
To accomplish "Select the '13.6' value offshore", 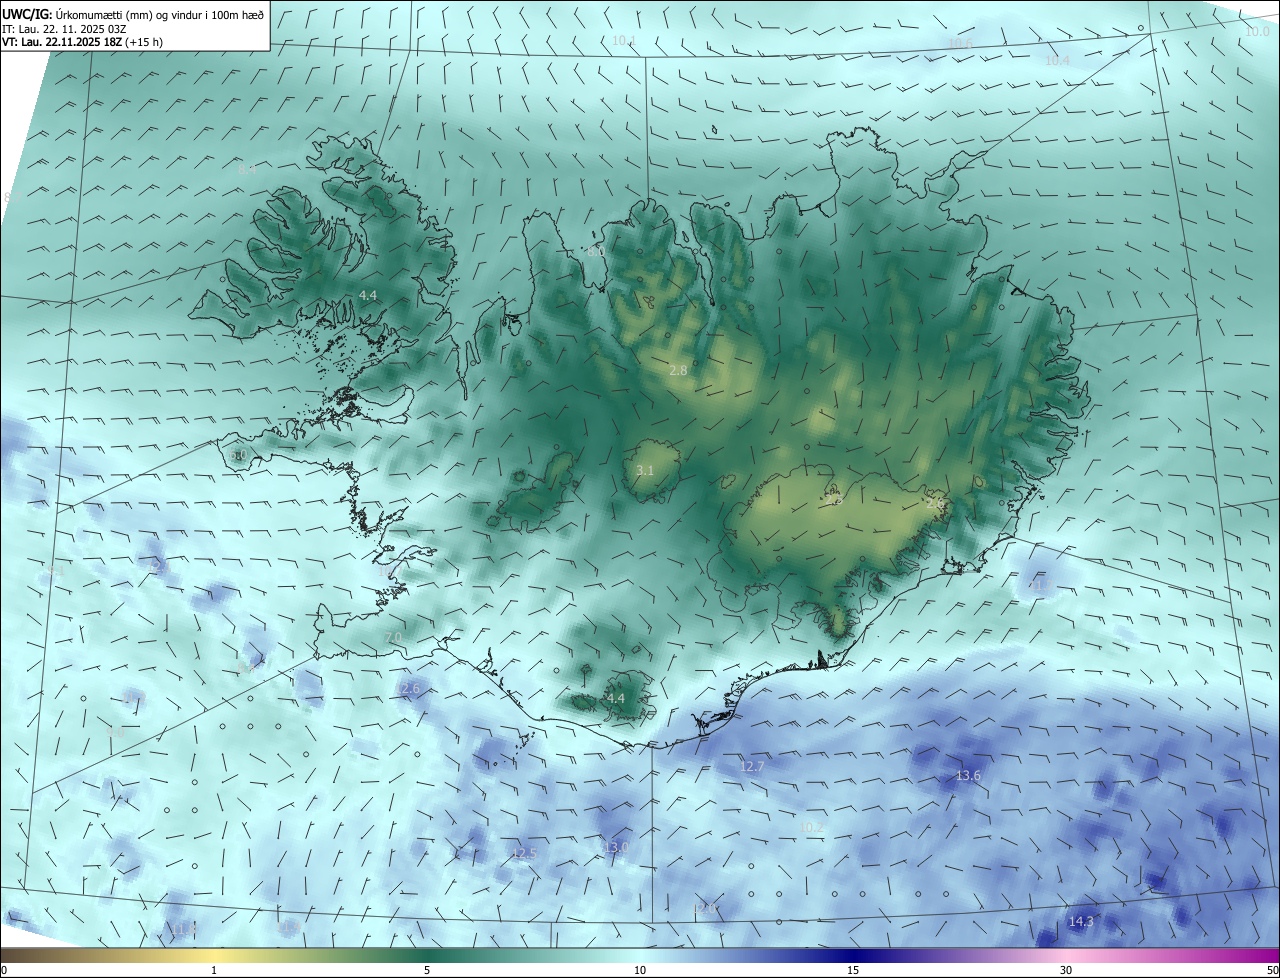I will coord(968,776).
